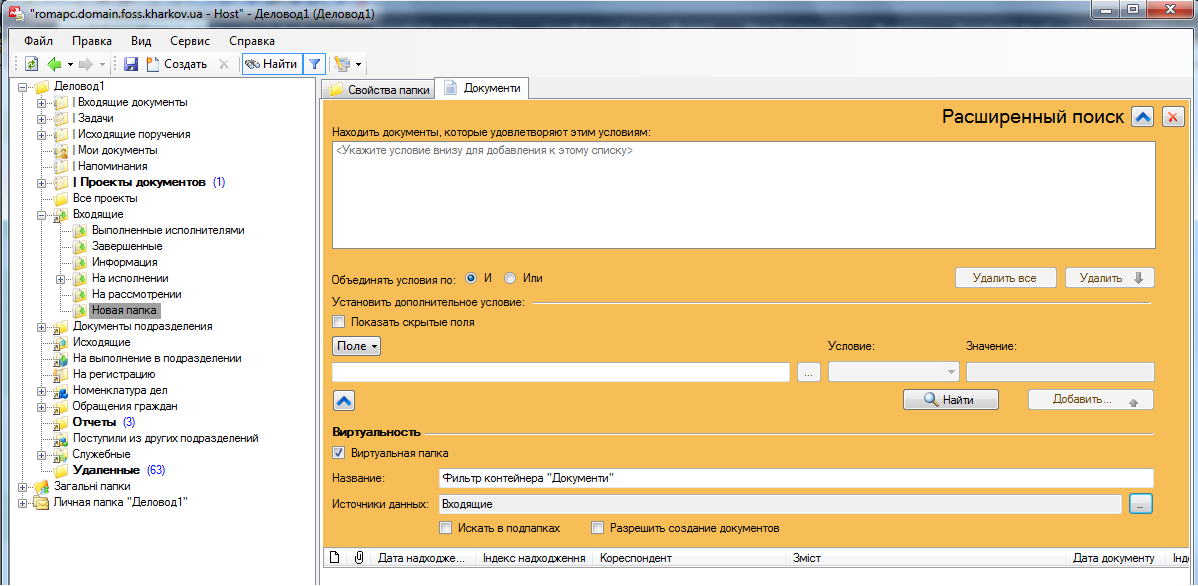The width and height of the screenshot is (1198, 586).
Task: Switch to the Свойства папки tab
Action: pos(380,88)
